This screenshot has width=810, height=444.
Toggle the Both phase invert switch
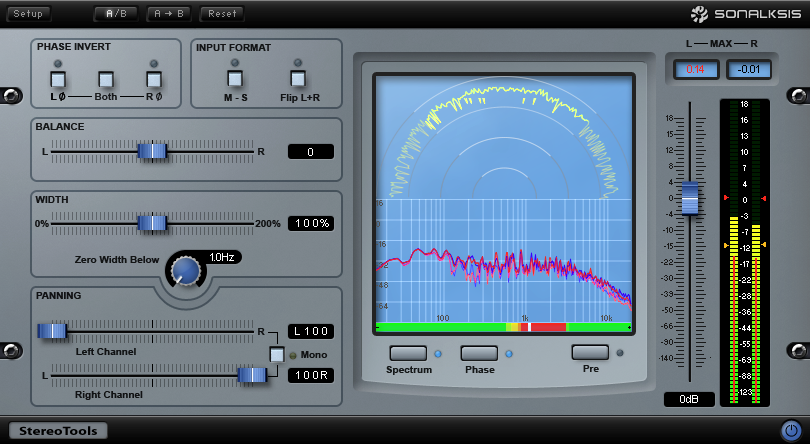(105, 79)
